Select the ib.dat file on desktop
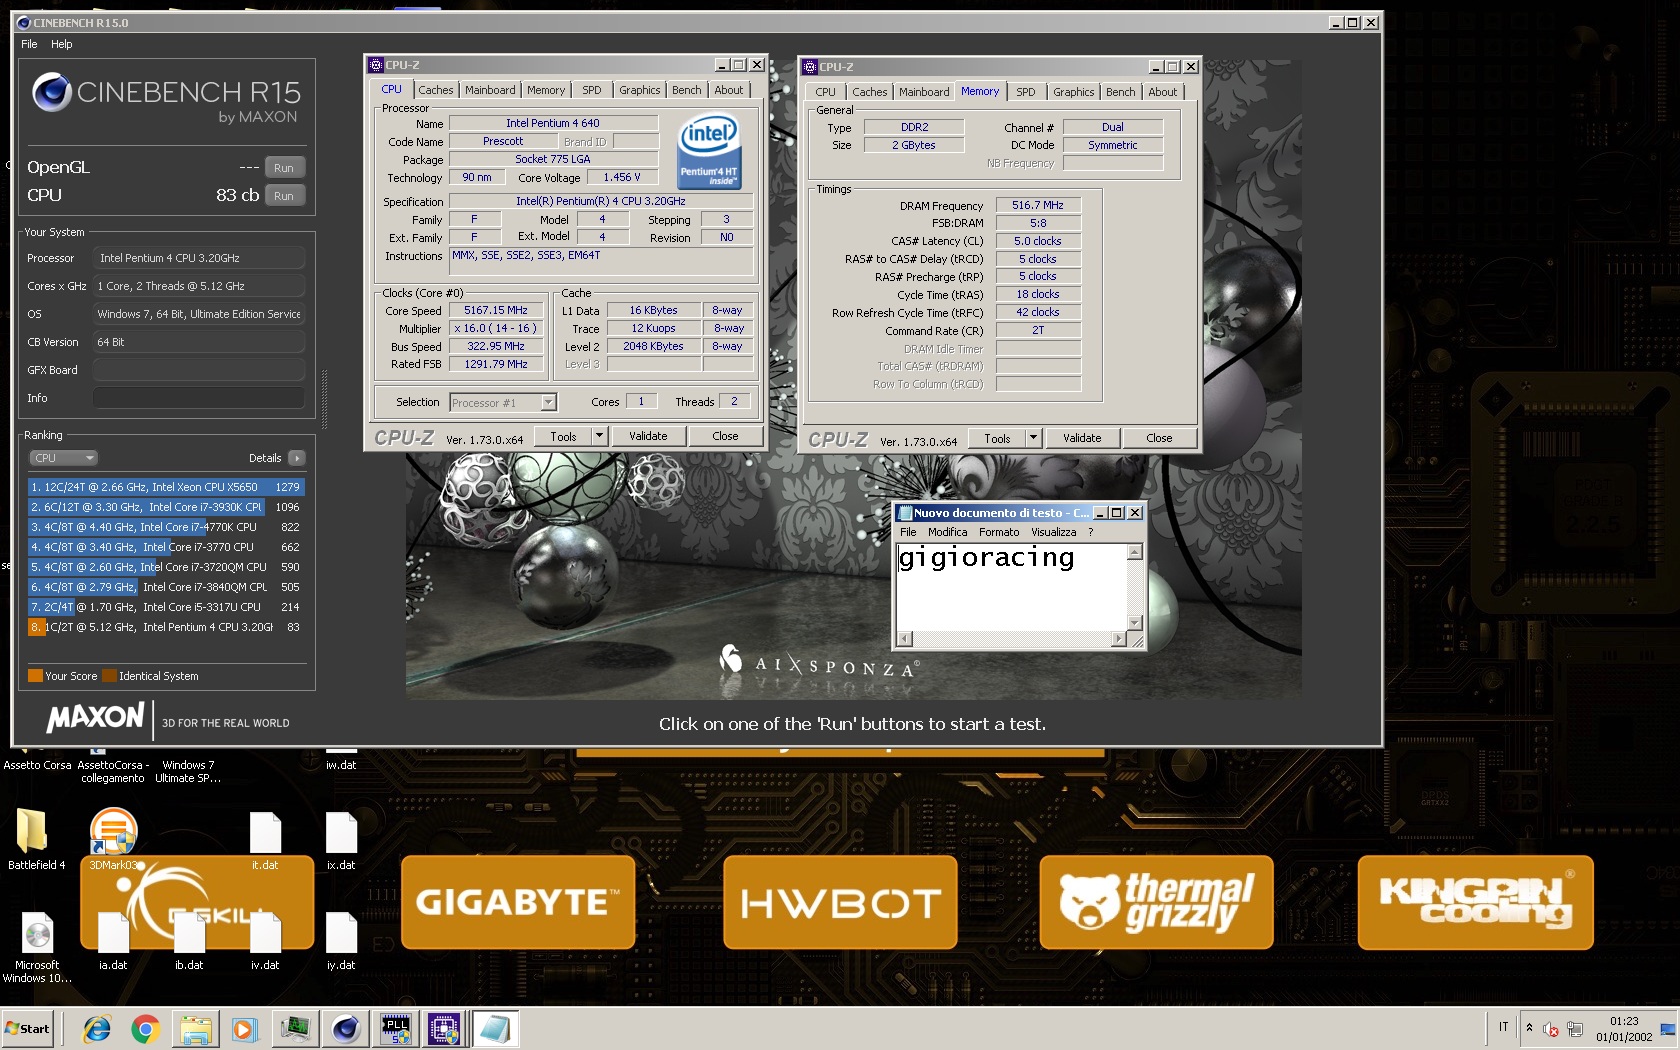1680x1050 pixels. [x=189, y=941]
